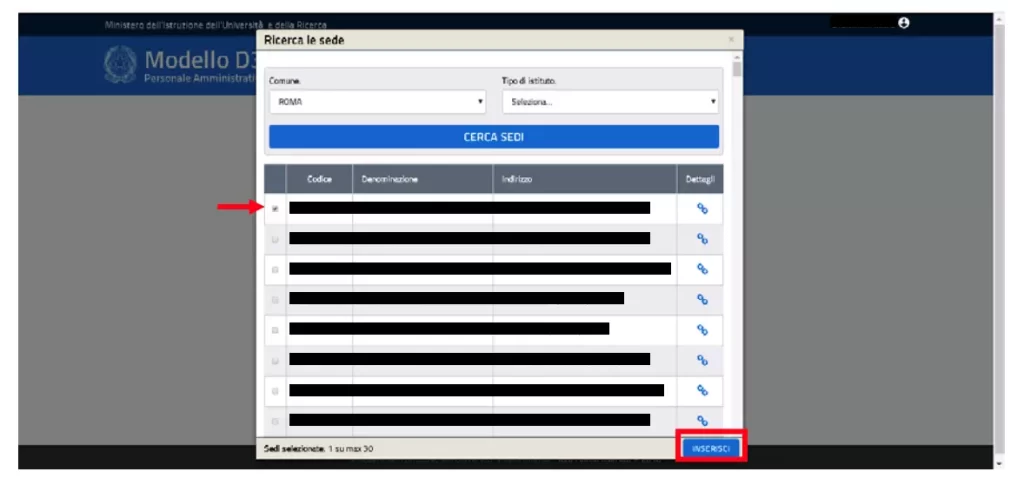Click the dialog's vertical scrollbar
The image size is (1024, 485).
pos(737,245)
